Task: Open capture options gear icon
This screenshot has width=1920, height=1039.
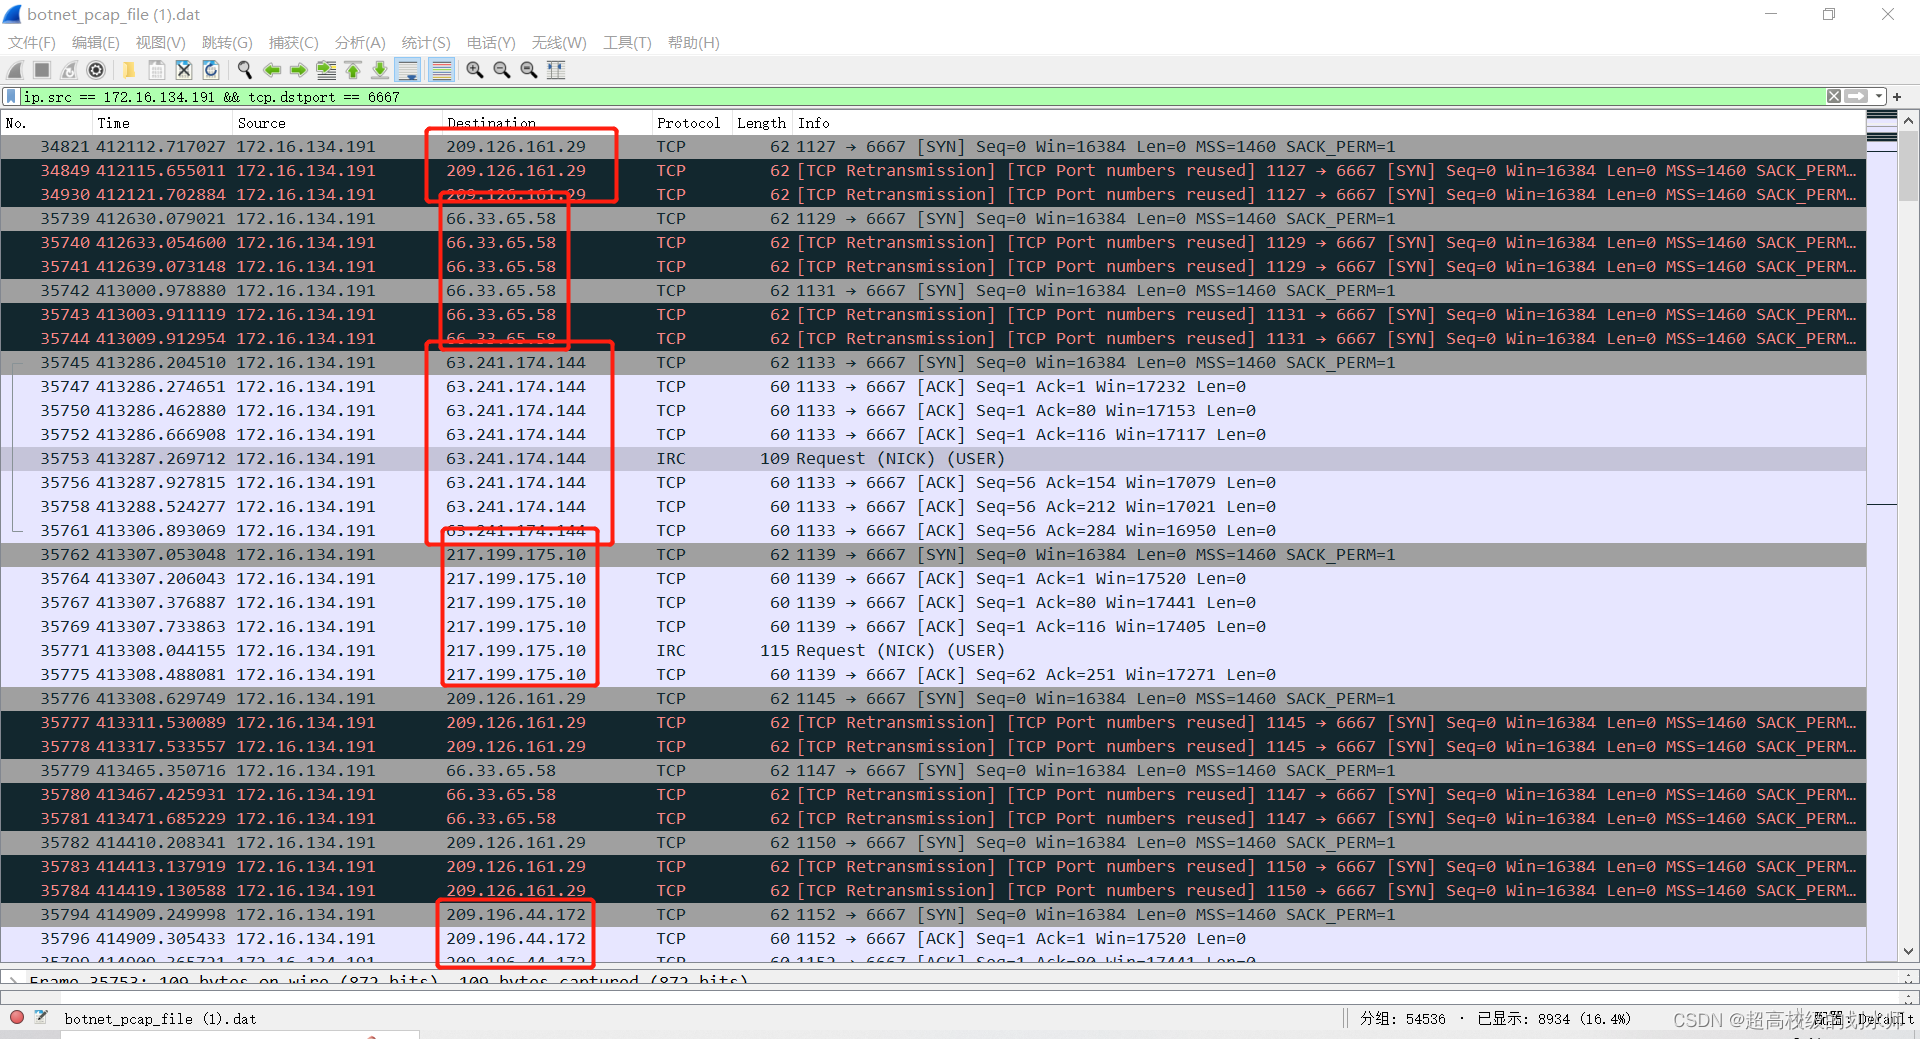Action: [96, 70]
